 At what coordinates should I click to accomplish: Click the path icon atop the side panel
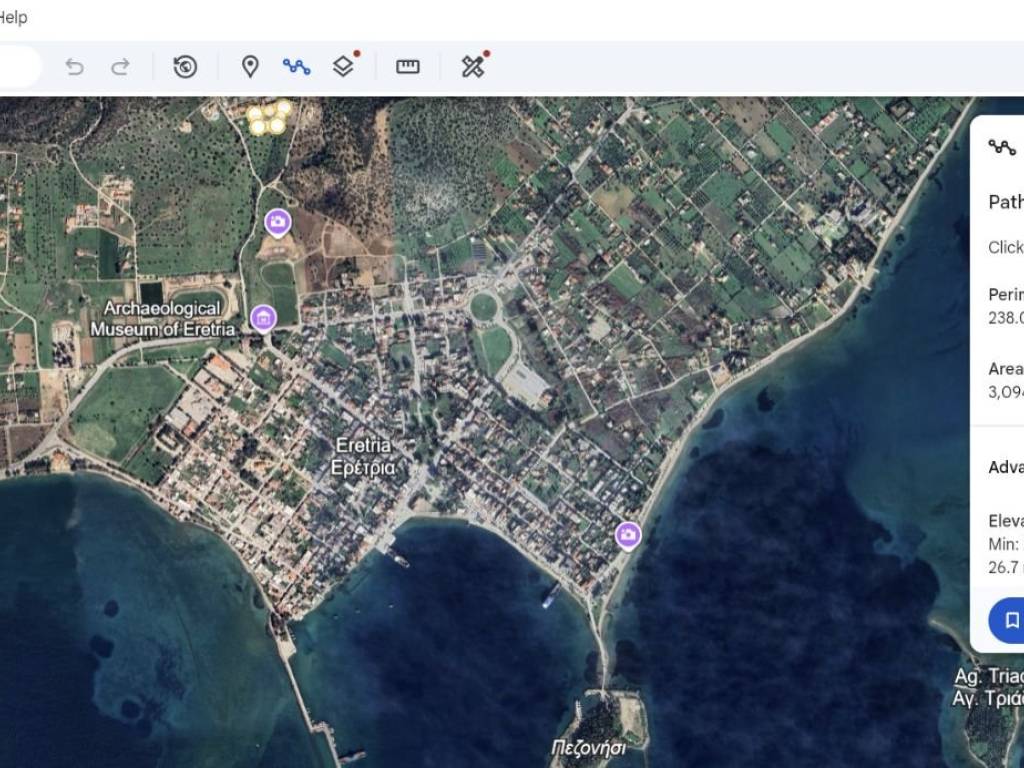1002,148
